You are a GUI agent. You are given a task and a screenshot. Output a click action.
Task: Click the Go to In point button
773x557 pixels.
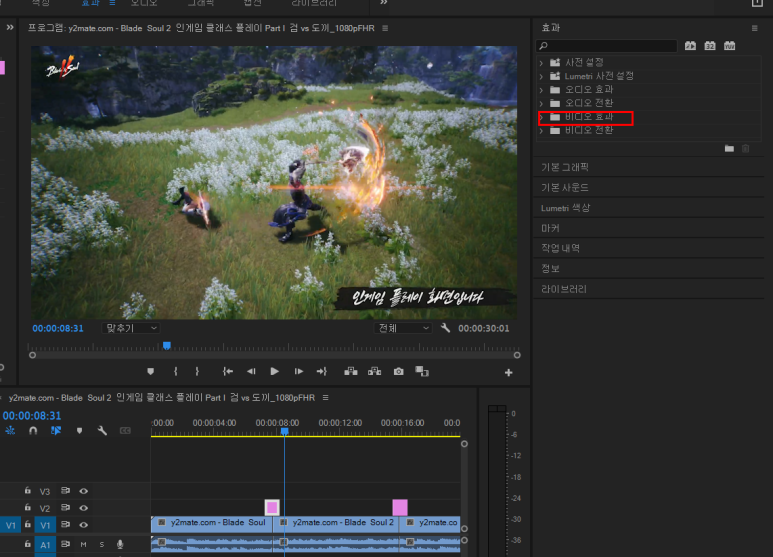(x=227, y=372)
